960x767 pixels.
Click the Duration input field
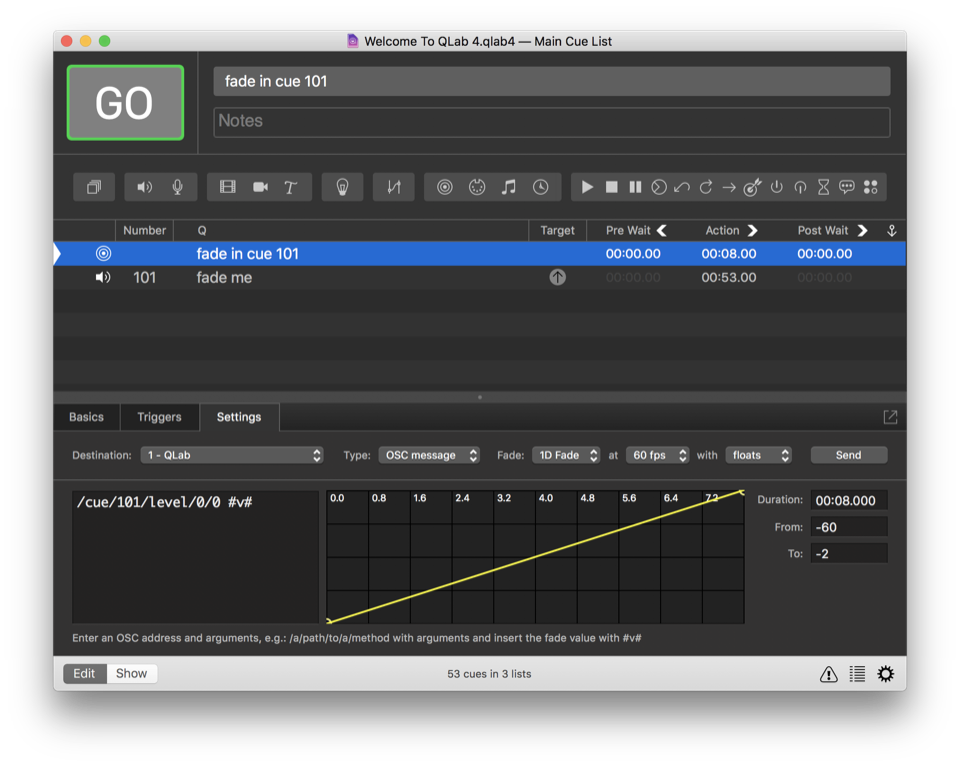(848, 500)
